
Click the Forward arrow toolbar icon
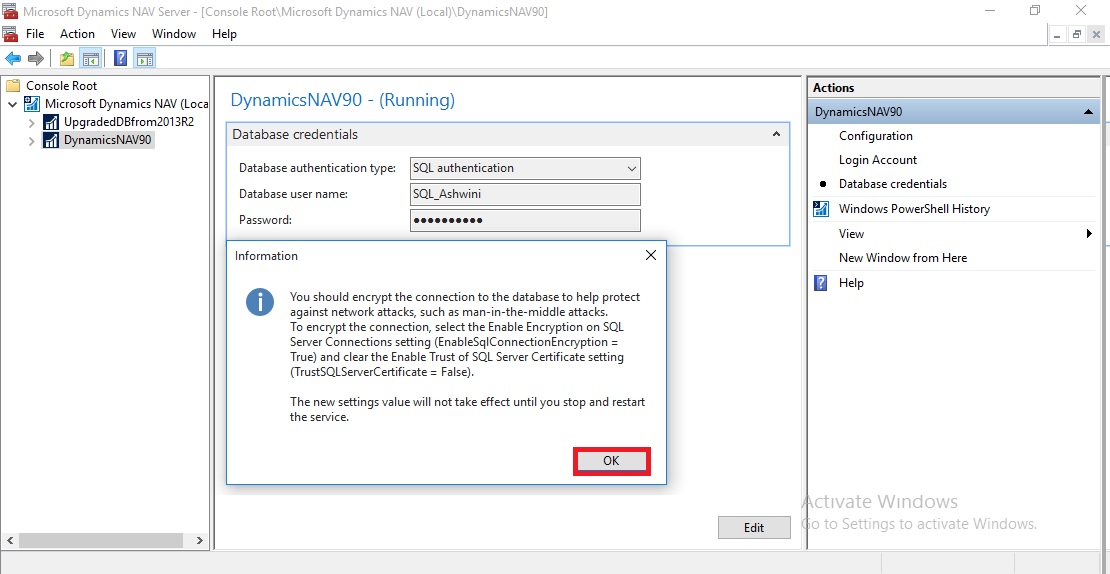pyautogui.click(x=35, y=59)
